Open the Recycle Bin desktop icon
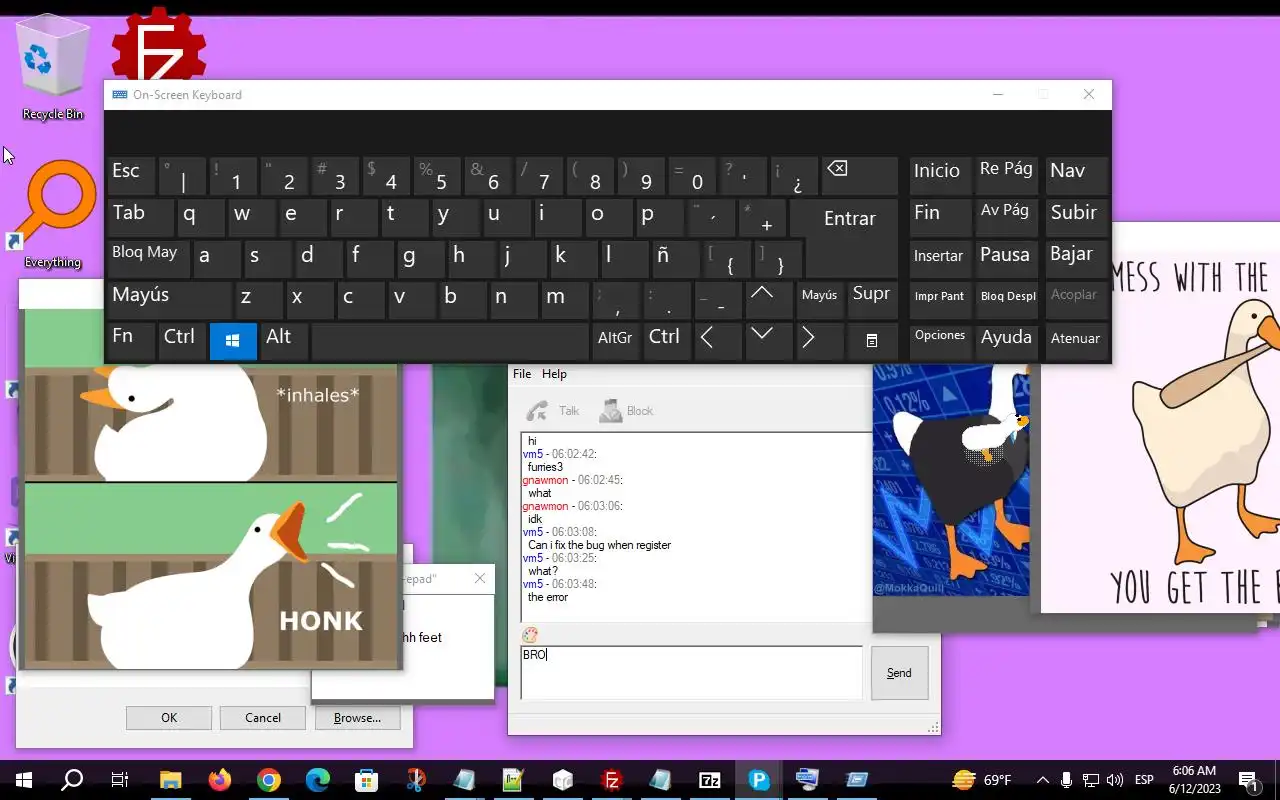Image resolution: width=1280 pixels, height=800 pixels. [x=53, y=68]
